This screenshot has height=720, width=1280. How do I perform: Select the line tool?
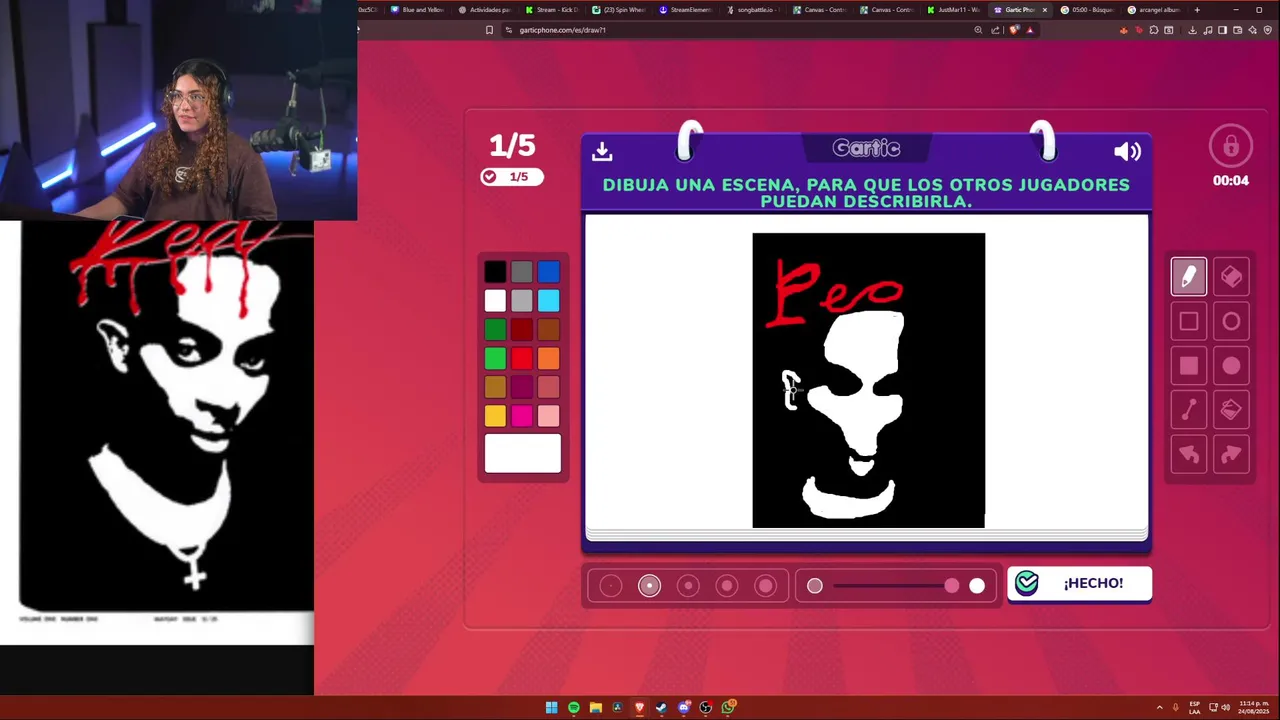click(1189, 410)
